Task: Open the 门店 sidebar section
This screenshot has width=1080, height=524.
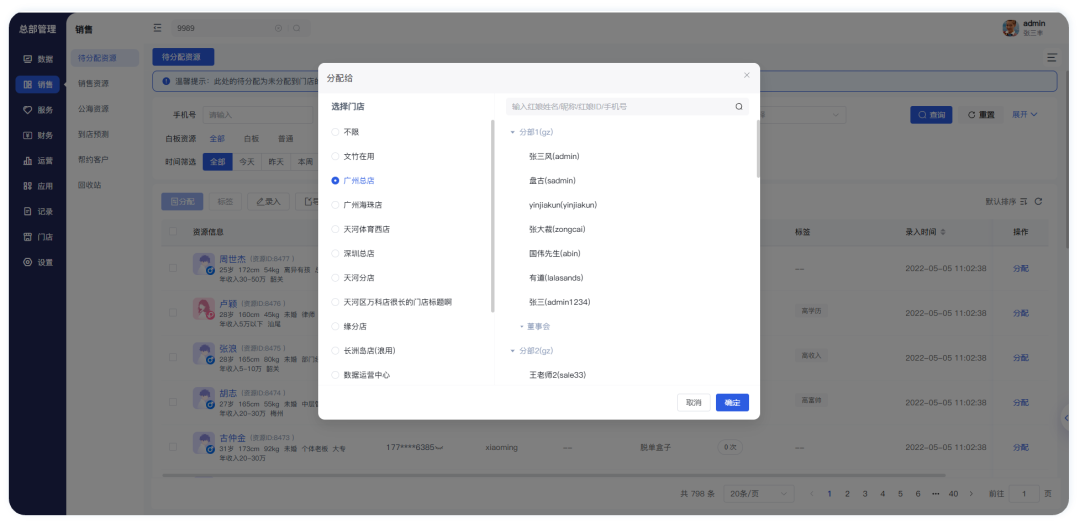Action: pyautogui.click(x=38, y=237)
